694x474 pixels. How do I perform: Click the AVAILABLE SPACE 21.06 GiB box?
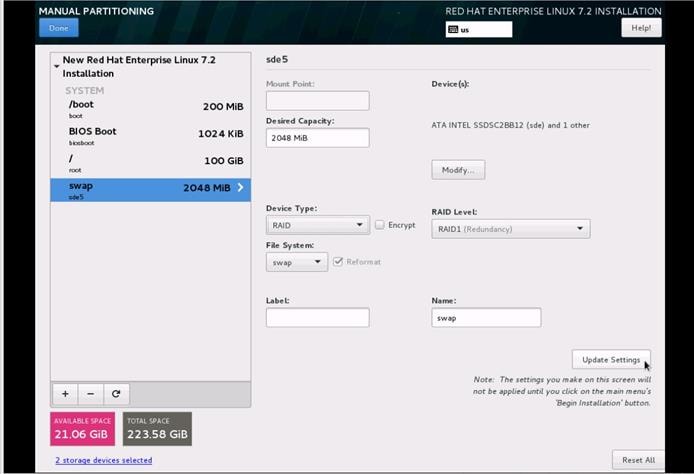tap(82, 429)
